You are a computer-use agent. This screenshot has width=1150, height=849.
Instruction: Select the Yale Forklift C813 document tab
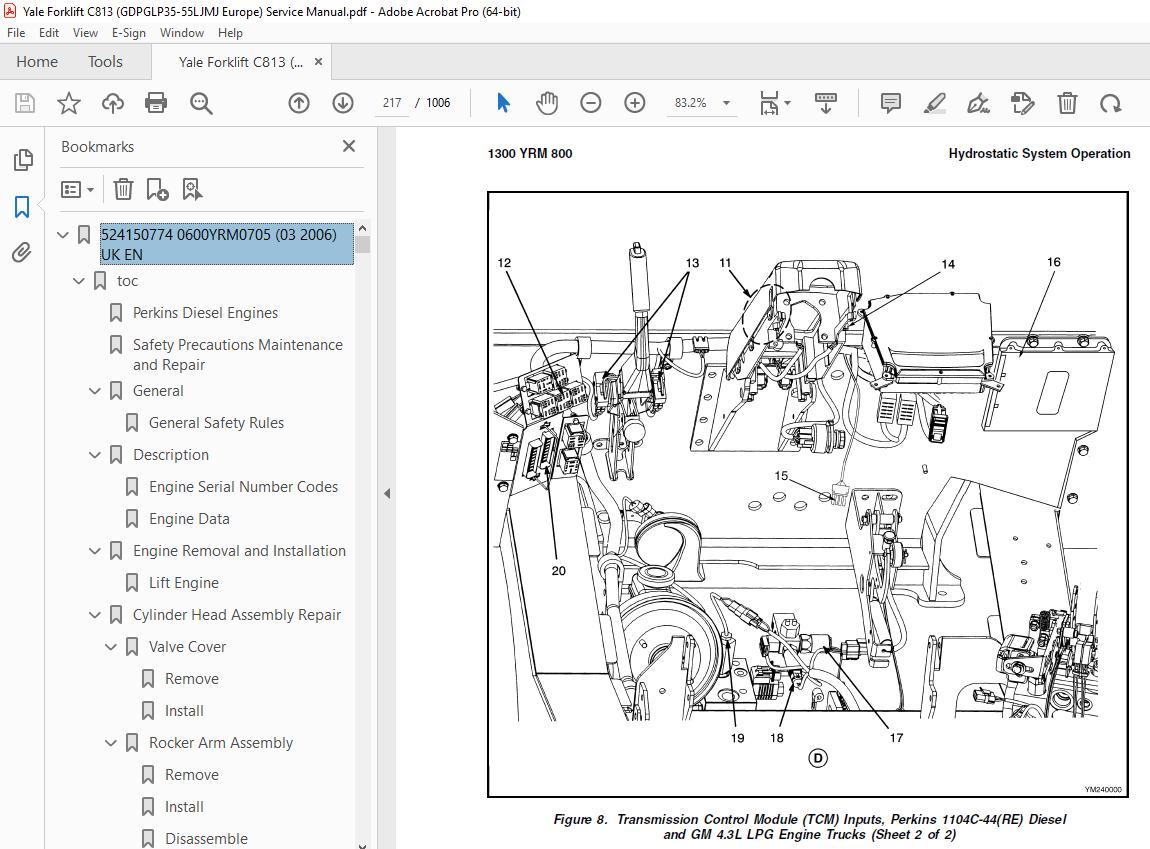pos(241,62)
